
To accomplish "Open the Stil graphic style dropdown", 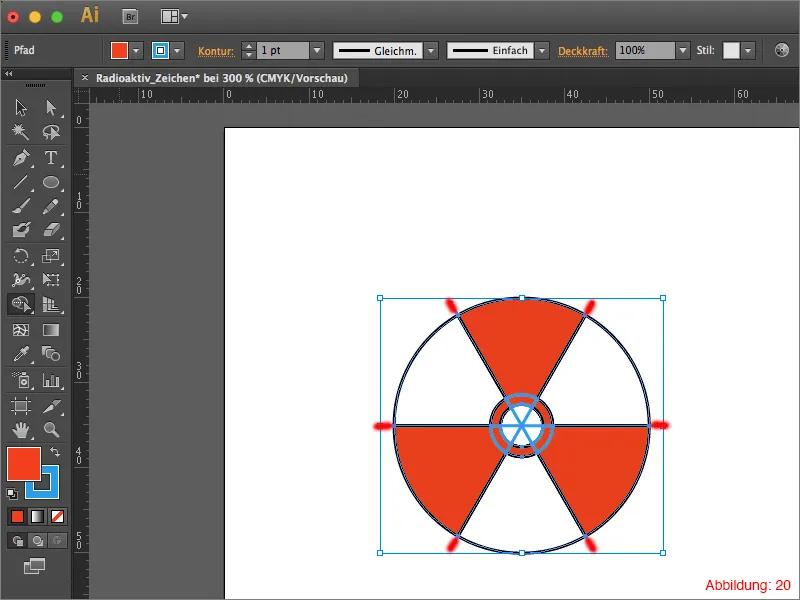I will (x=748, y=51).
